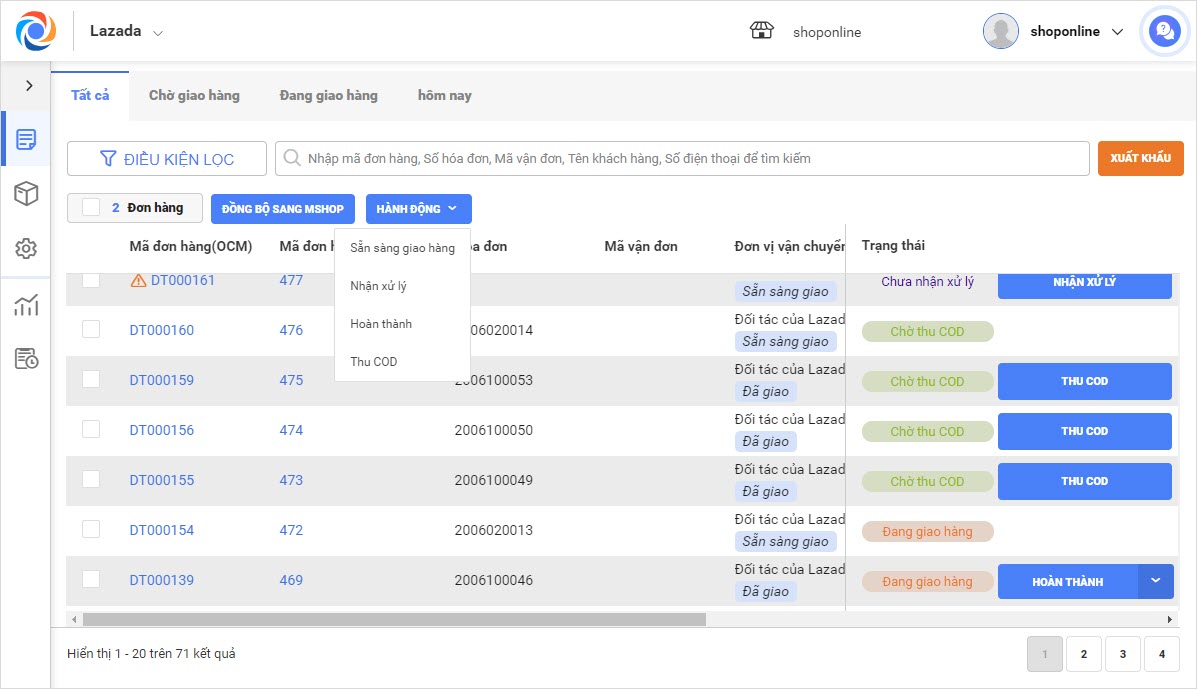Click the Xuất khẩu export button
This screenshot has height=689, width=1197.
coord(1140,158)
